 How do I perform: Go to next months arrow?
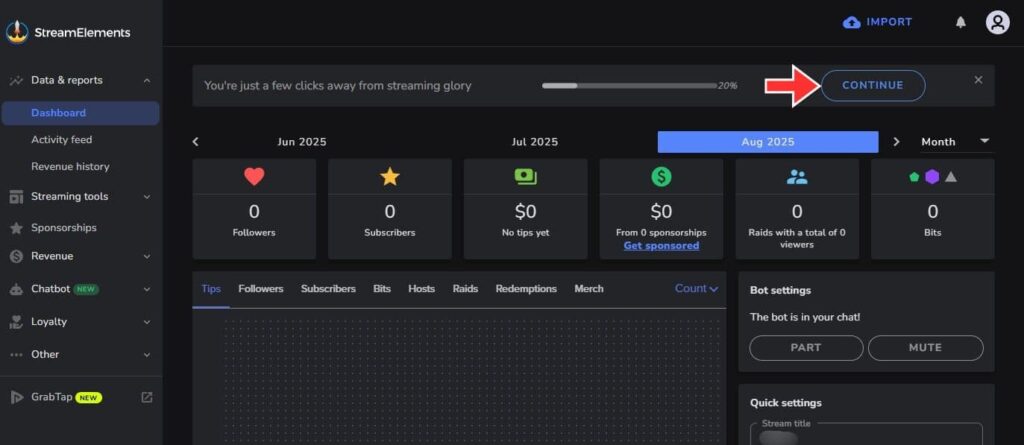click(x=896, y=142)
